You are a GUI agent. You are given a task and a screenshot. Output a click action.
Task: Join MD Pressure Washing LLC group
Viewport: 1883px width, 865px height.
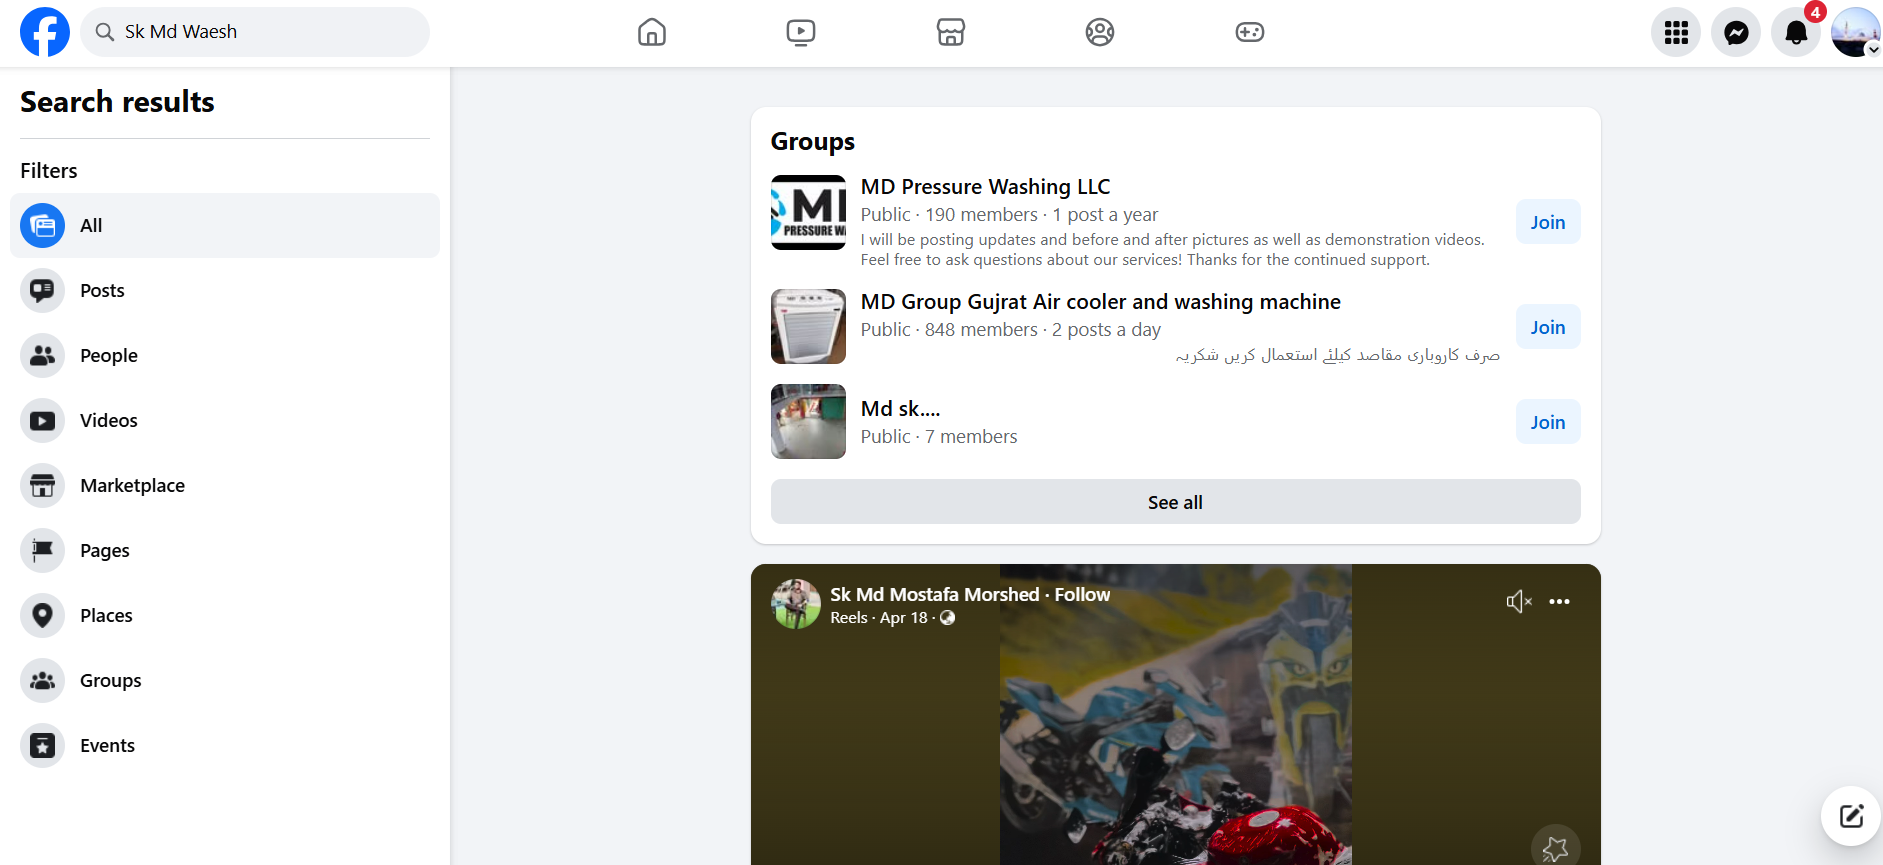tap(1548, 222)
